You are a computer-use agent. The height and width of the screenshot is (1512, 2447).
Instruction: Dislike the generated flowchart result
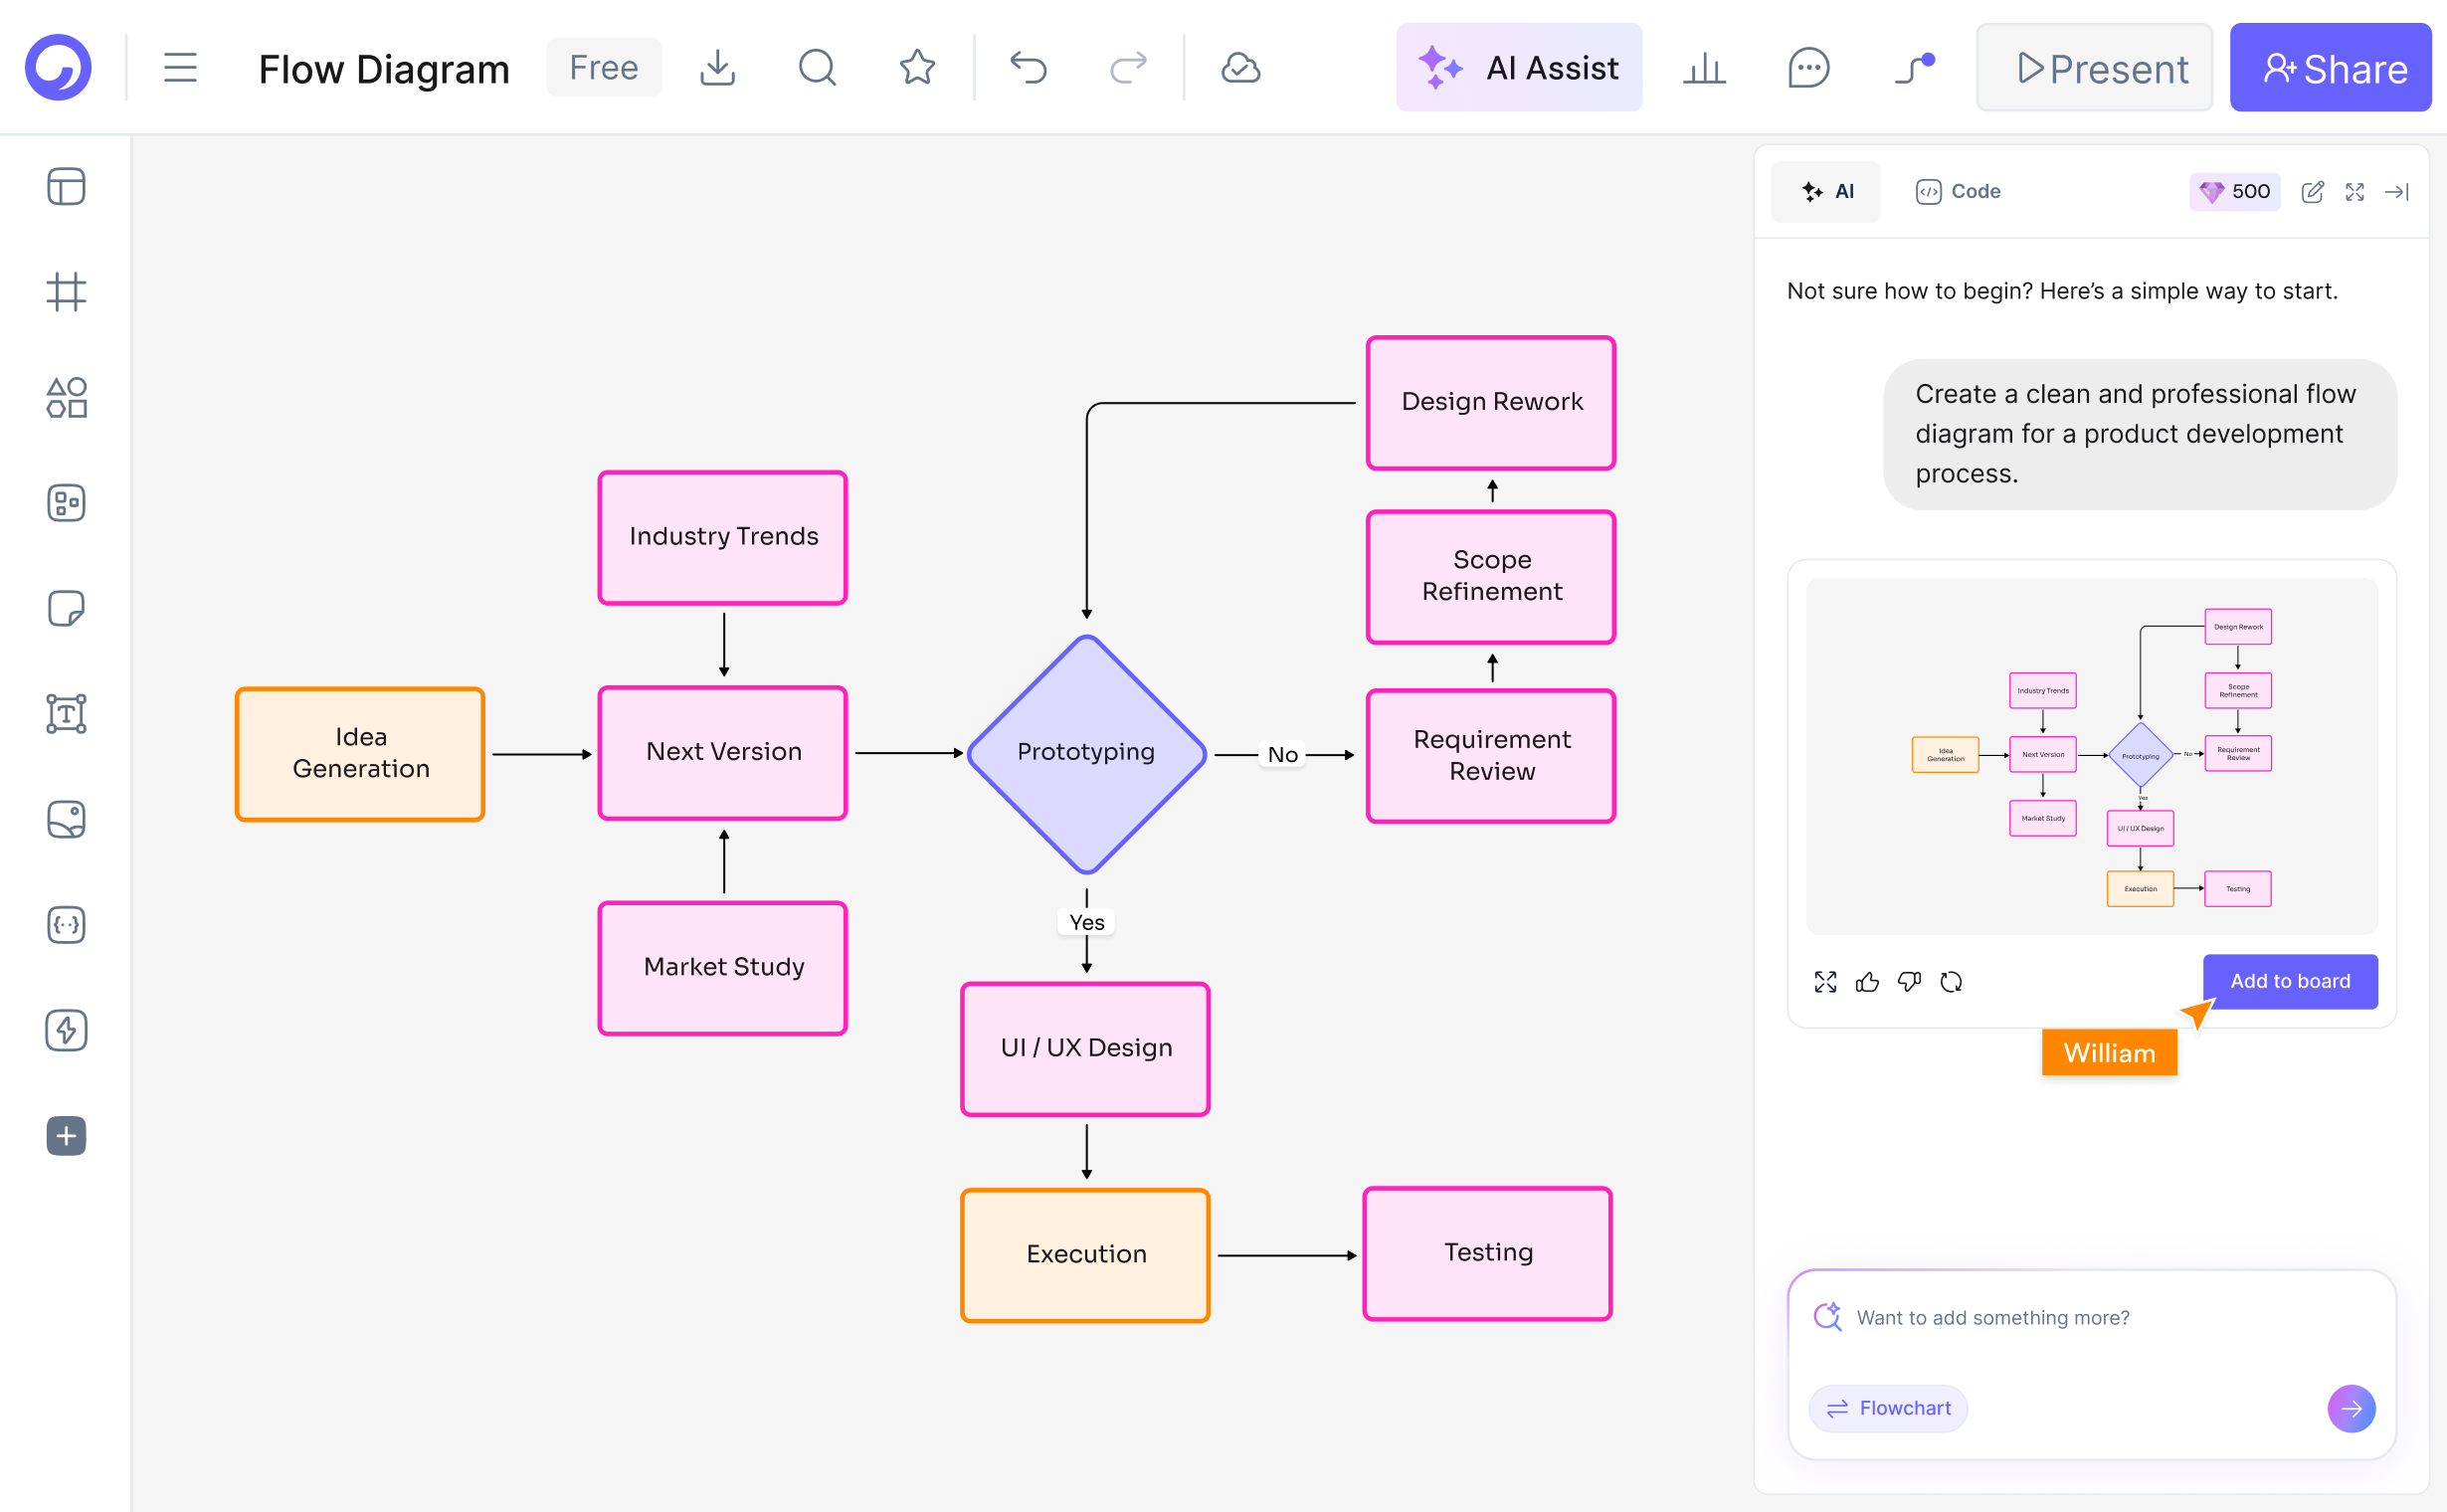click(x=1909, y=982)
